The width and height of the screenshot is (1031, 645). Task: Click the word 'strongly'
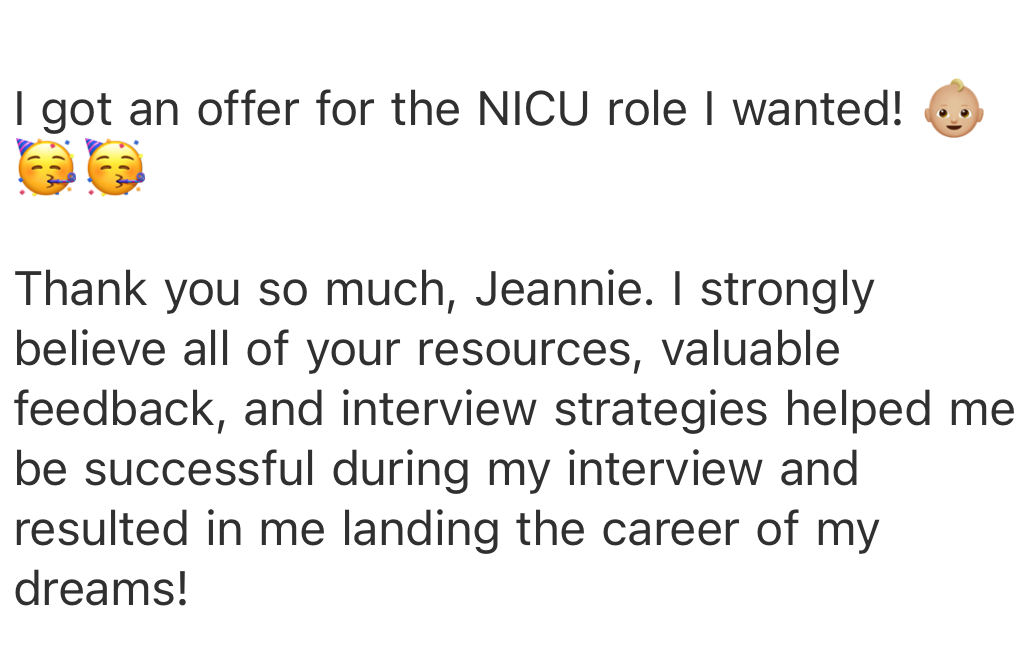tap(787, 291)
